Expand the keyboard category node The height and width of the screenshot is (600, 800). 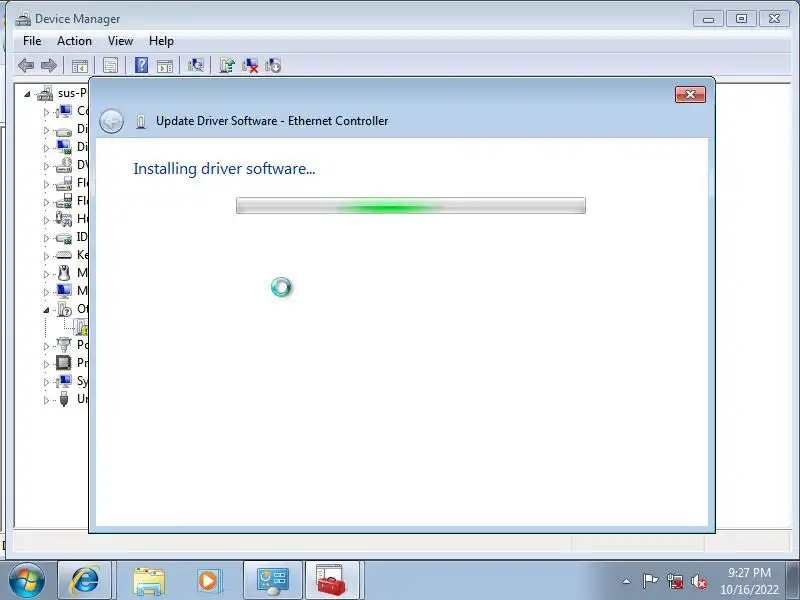click(x=46, y=256)
